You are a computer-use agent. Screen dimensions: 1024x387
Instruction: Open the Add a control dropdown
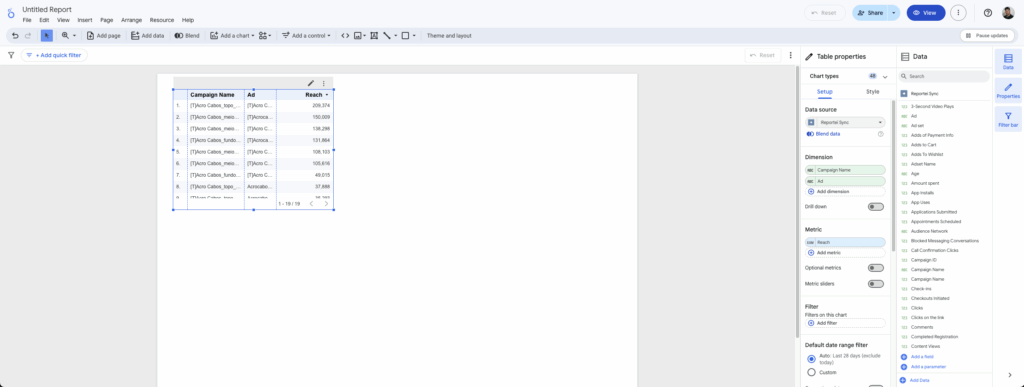pyautogui.click(x=306, y=36)
